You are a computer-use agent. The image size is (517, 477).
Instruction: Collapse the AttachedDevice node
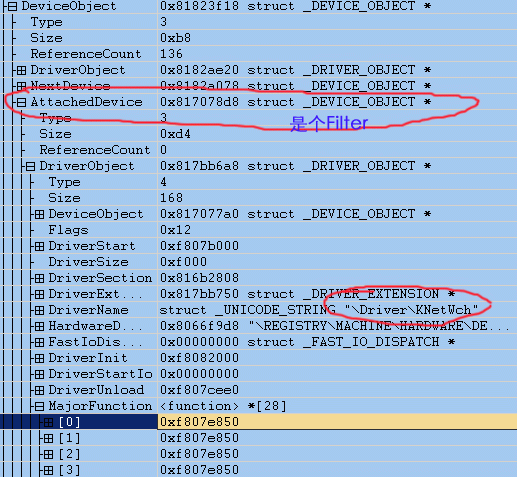(x=21, y=102)
